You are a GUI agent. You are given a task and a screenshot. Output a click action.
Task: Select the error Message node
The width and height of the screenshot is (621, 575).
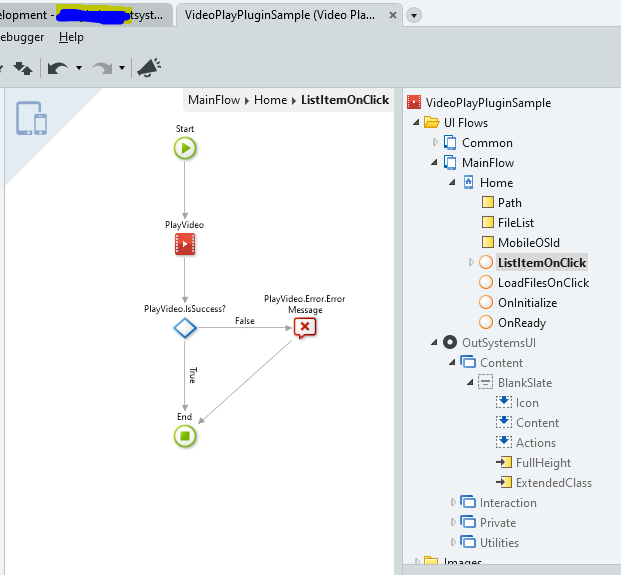coord(305,328)
